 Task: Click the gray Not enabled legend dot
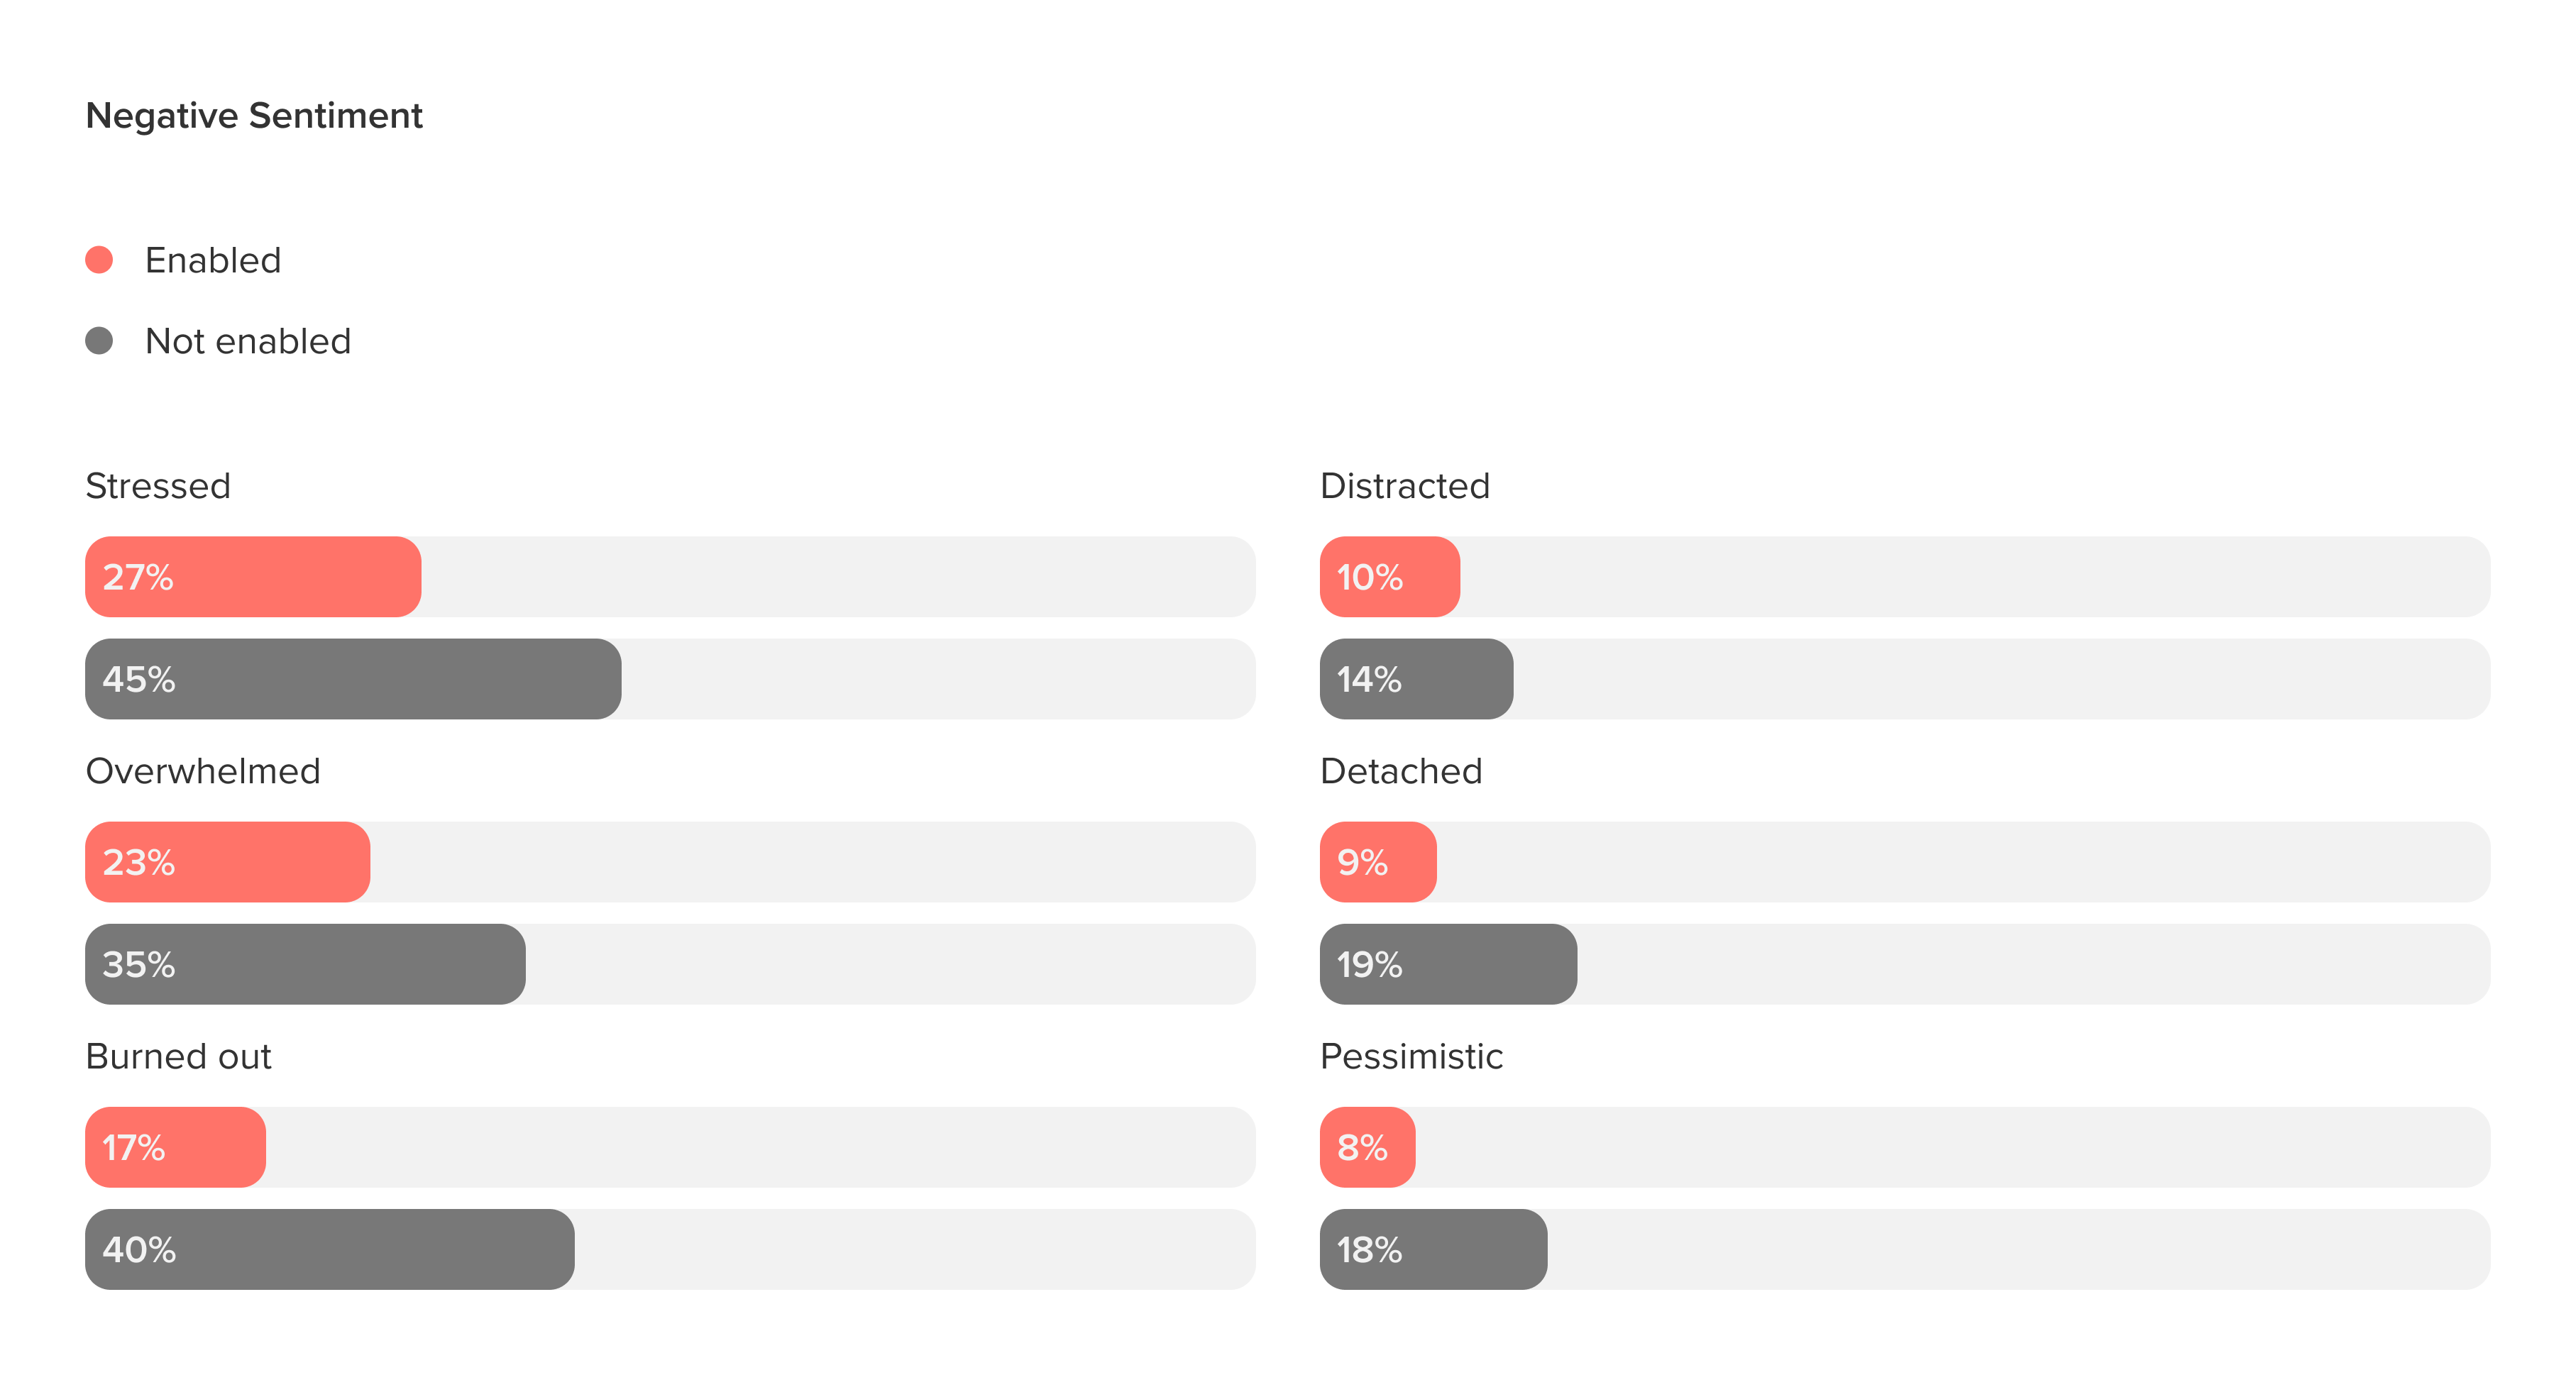99,341
